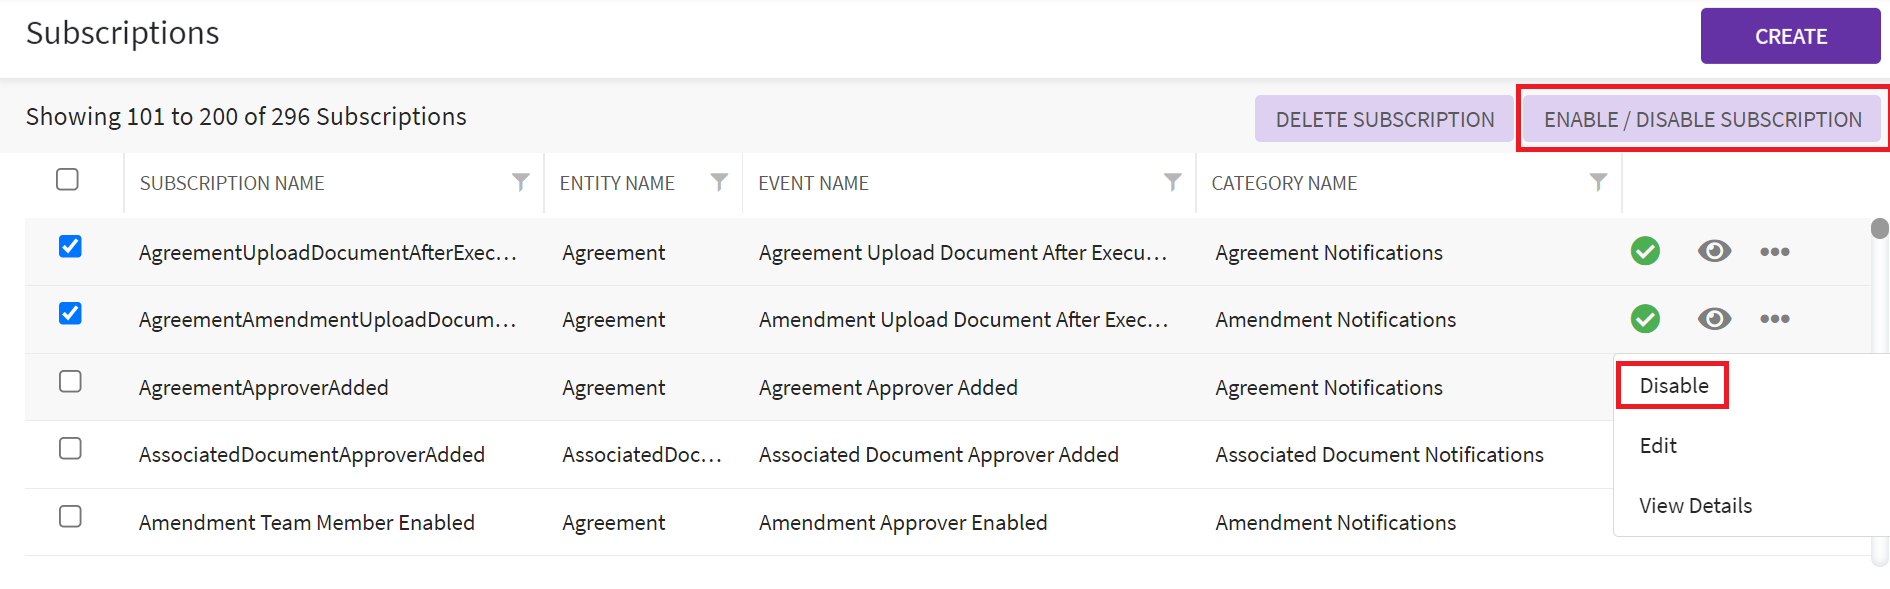This screenshot has height=589, width=1890.
Task: Open three-dot menu for AgreementUploadDocumentAfterExec row
Action: click(1774, 251)
